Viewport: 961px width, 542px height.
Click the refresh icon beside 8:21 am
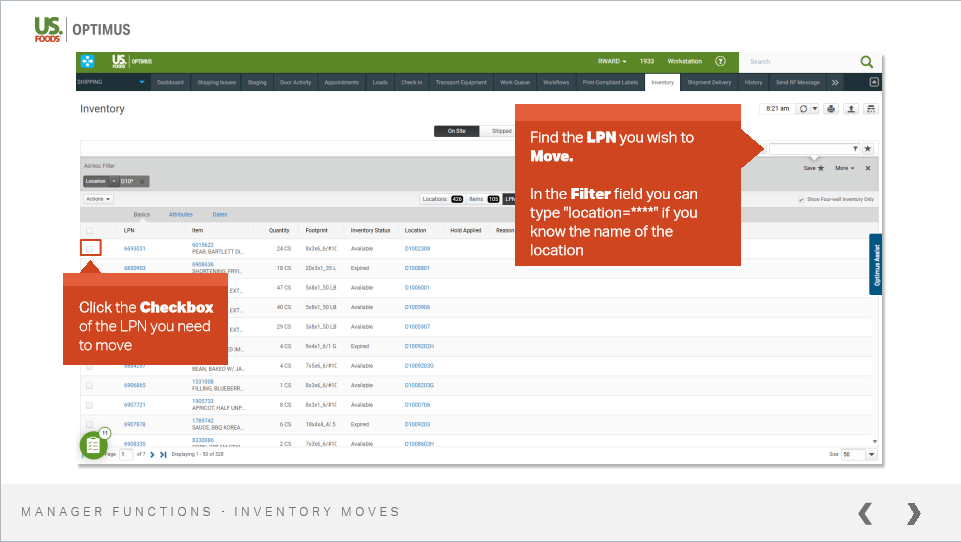pyautogui.click(x=803, y=109)
